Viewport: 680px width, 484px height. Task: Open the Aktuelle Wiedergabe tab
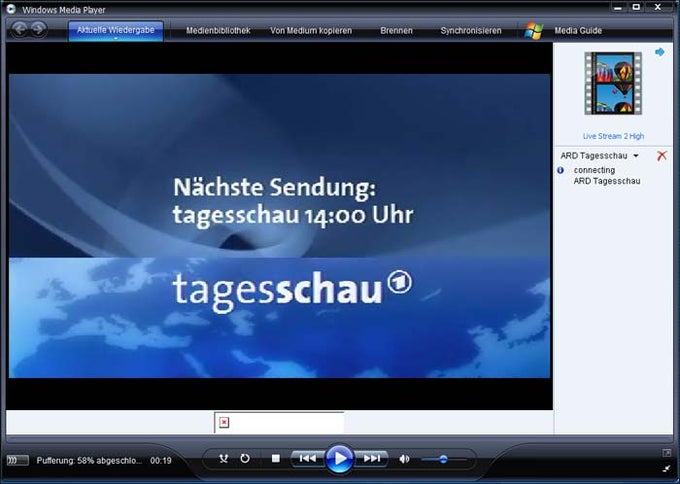coord(116,31)
